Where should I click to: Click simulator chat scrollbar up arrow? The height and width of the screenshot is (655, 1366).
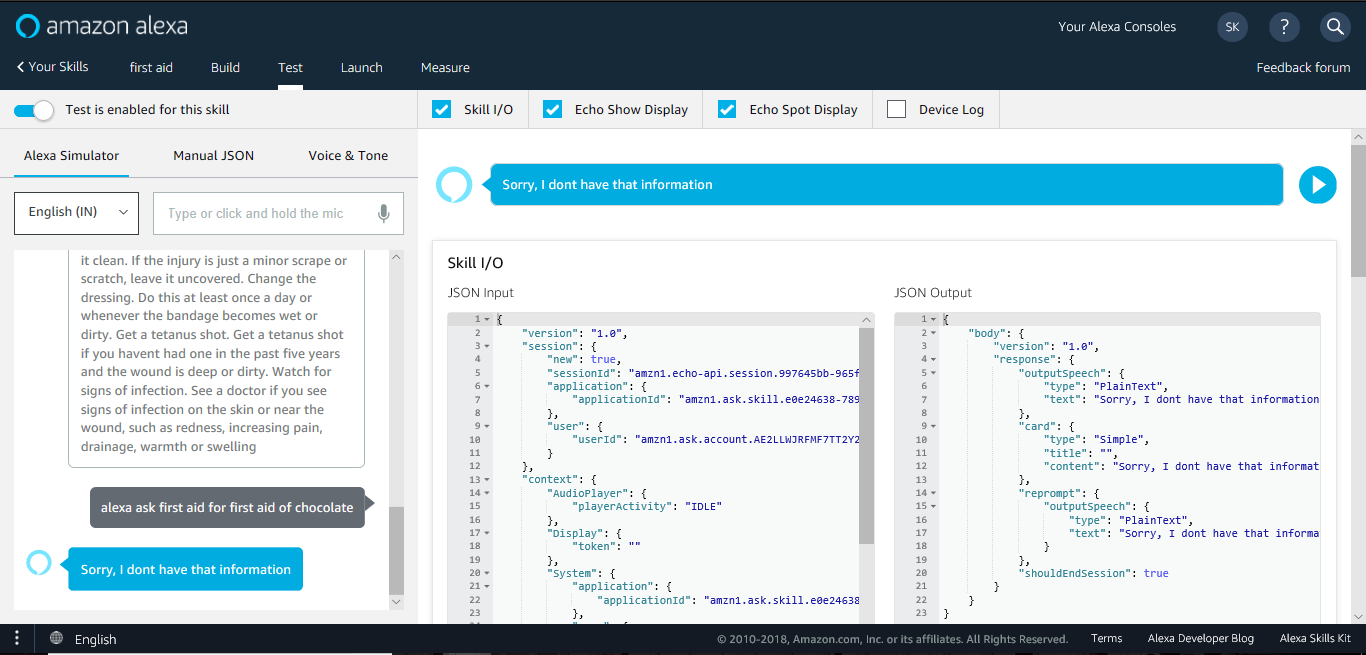pos(396,257)
